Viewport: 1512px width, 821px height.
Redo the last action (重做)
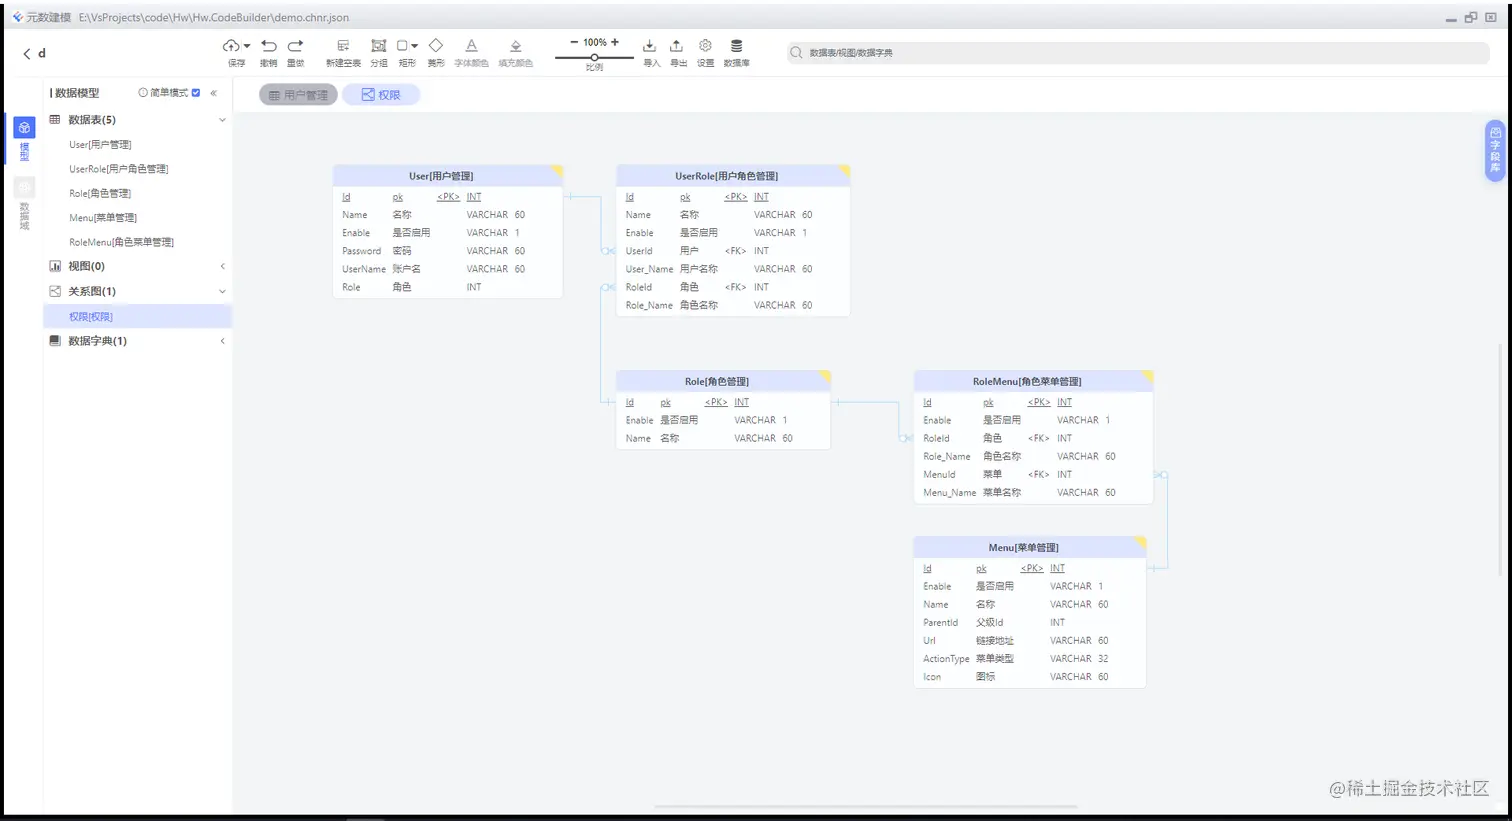pos(295,46)
